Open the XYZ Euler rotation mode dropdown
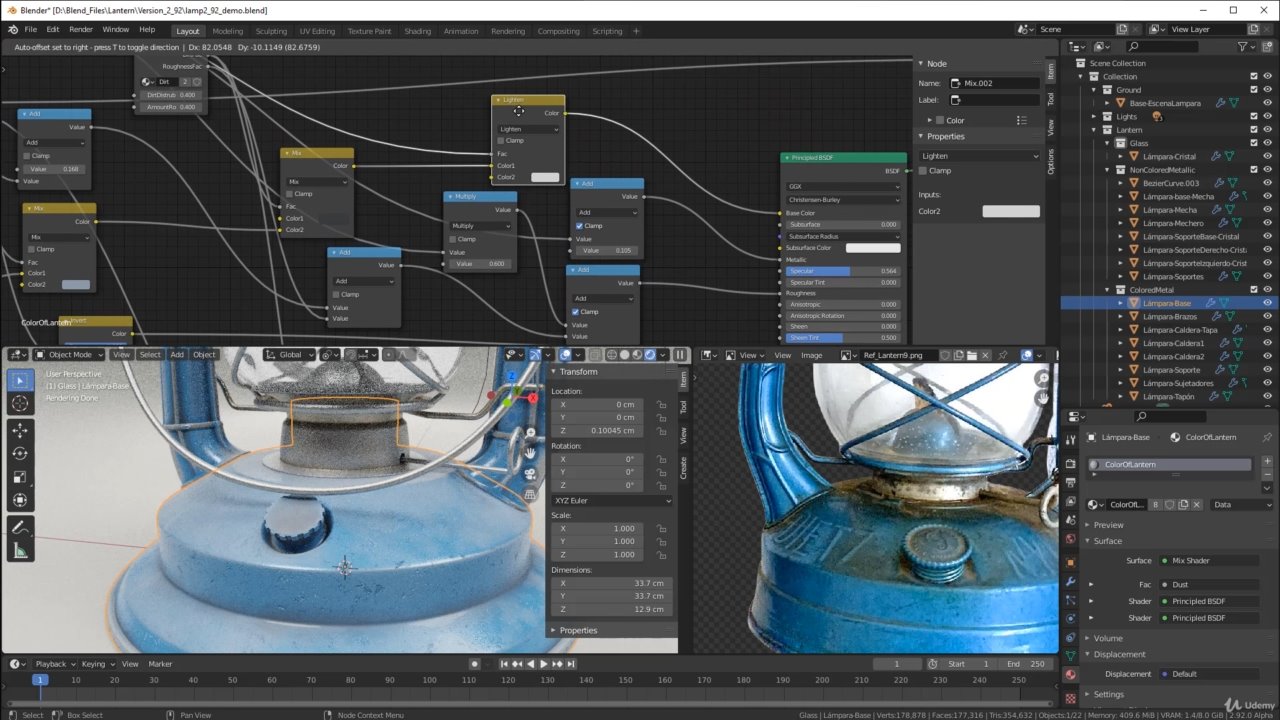Screen dimensions: 1280x720 coord(612,500)
